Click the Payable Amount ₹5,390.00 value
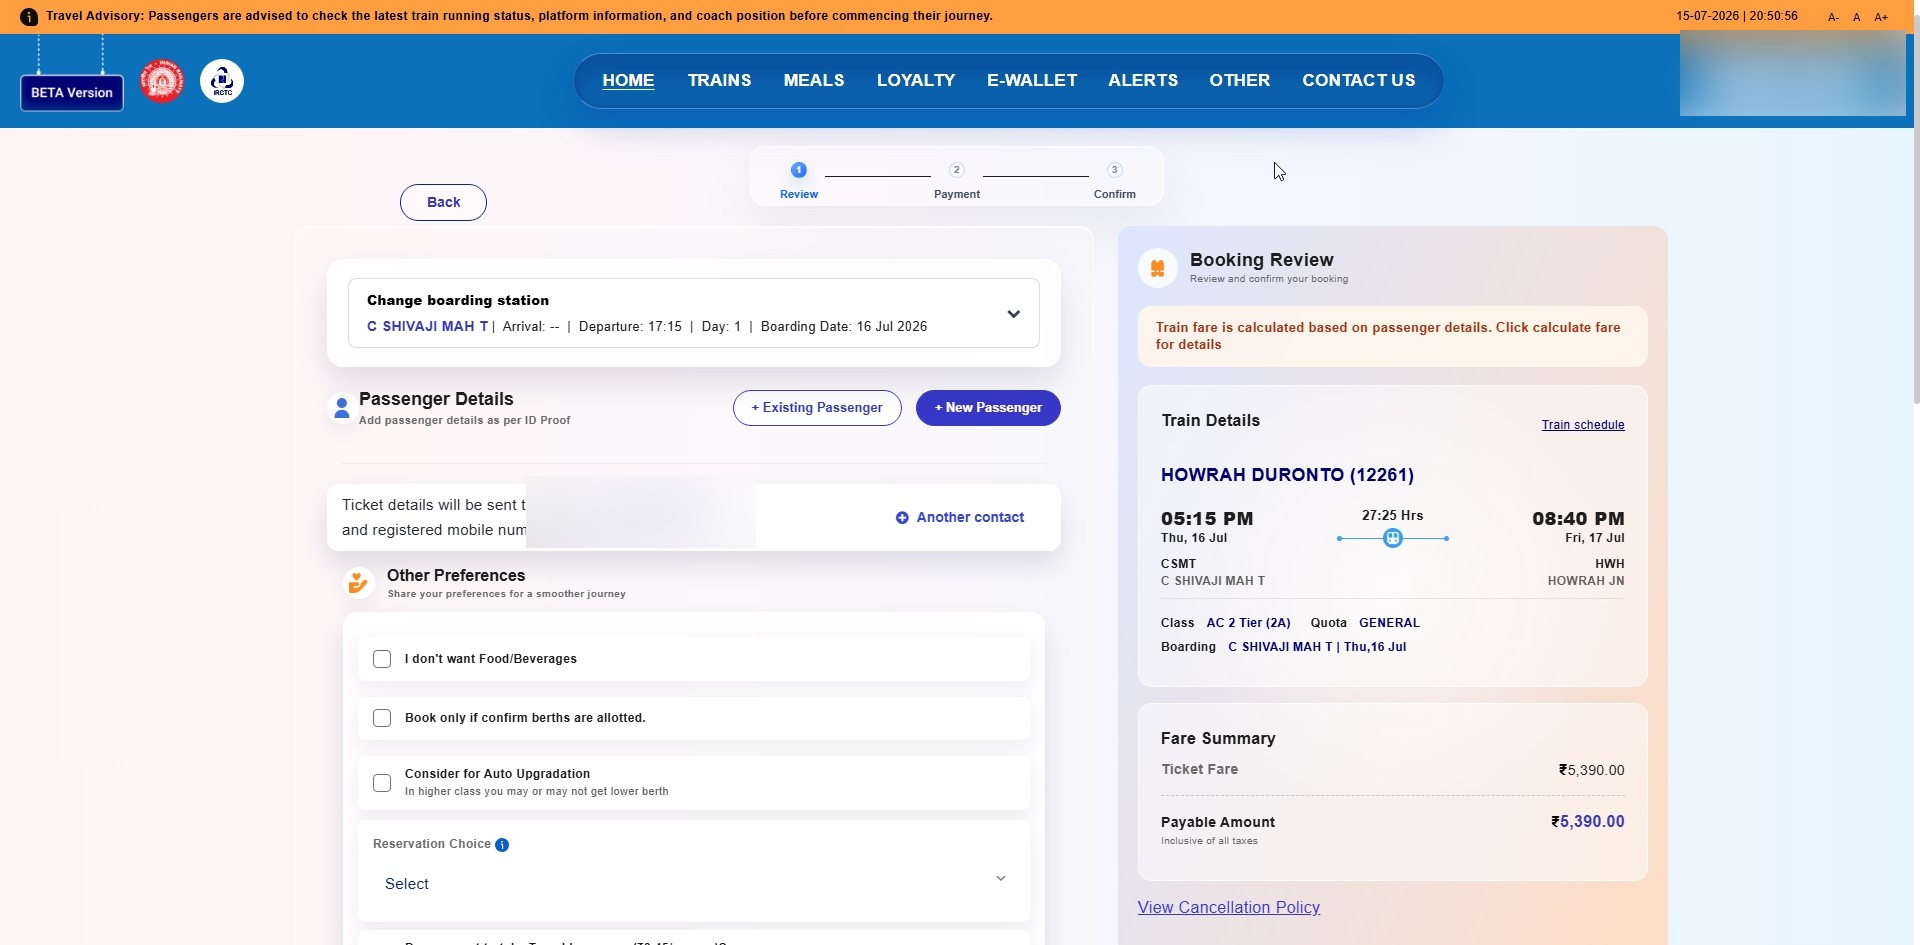 coord(1588,822)
